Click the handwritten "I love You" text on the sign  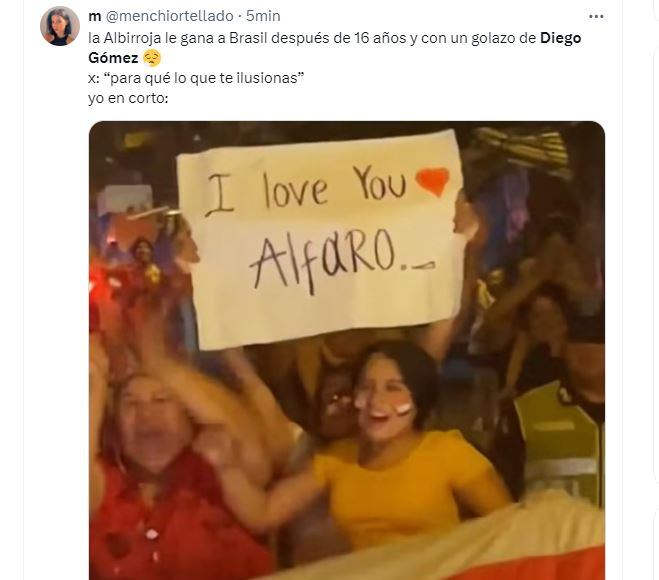pyautogui.click(x=306, y=189)
